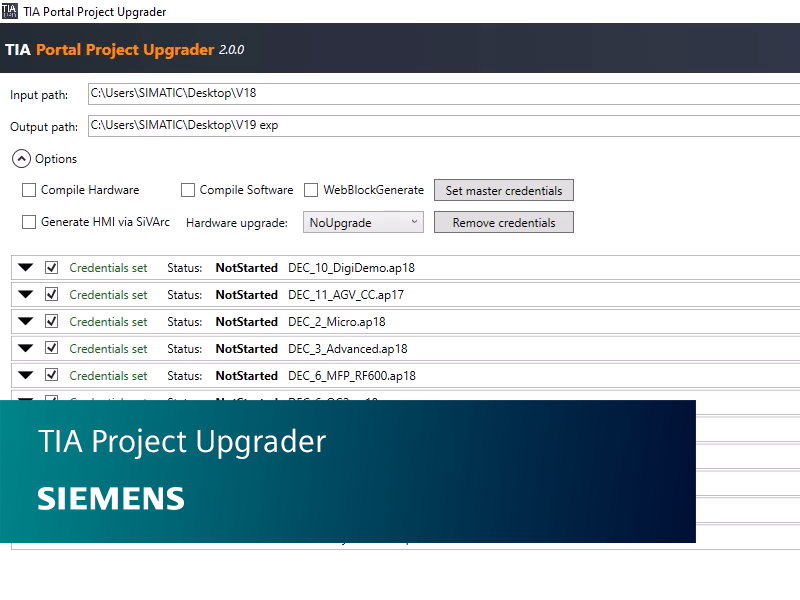
Task: Uncheck the DEC_11_AGV_CC.ap17 row checkbox
Action: 51,294
